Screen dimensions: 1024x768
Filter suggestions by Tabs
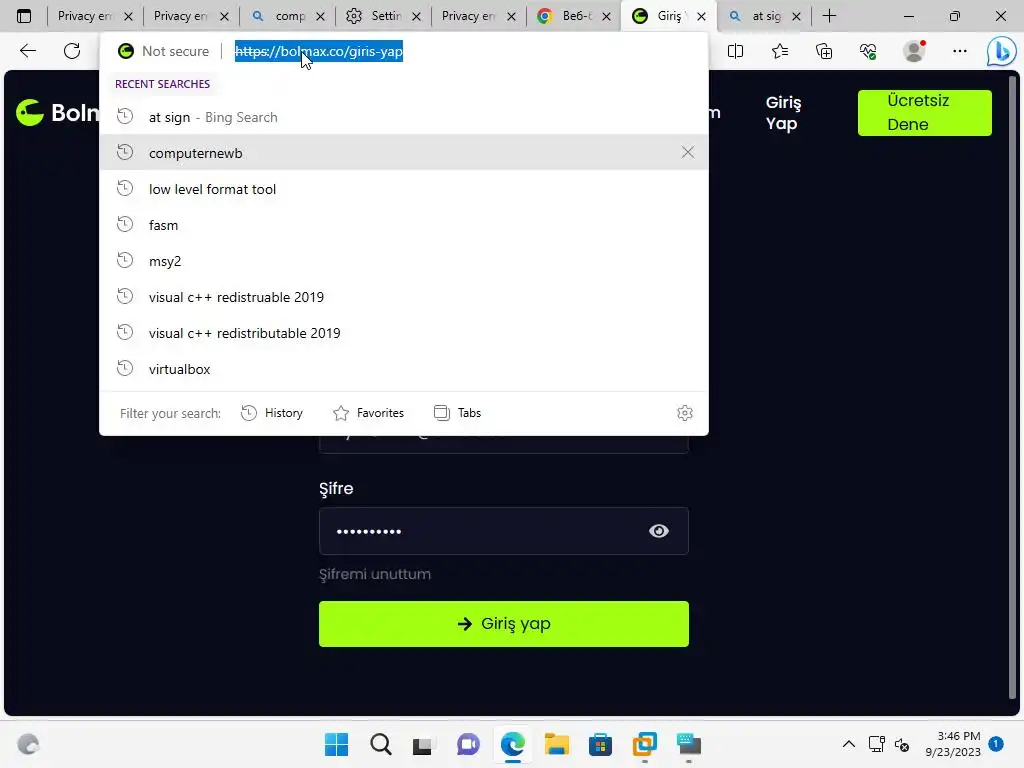(457, 413)
